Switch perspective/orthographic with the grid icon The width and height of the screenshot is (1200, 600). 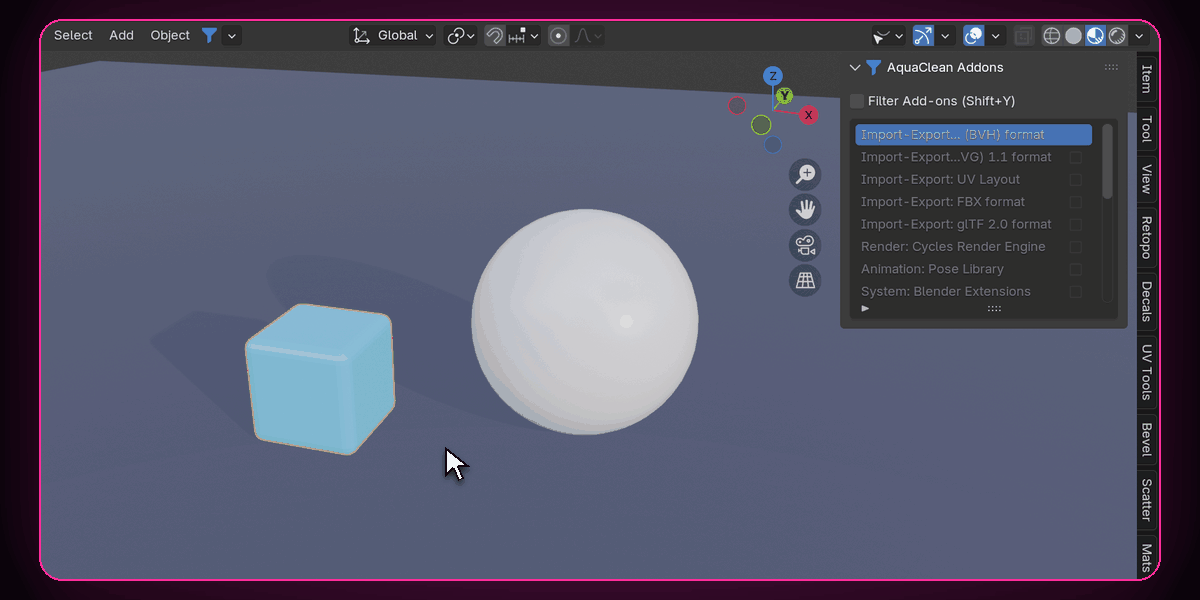pos(805,280)
